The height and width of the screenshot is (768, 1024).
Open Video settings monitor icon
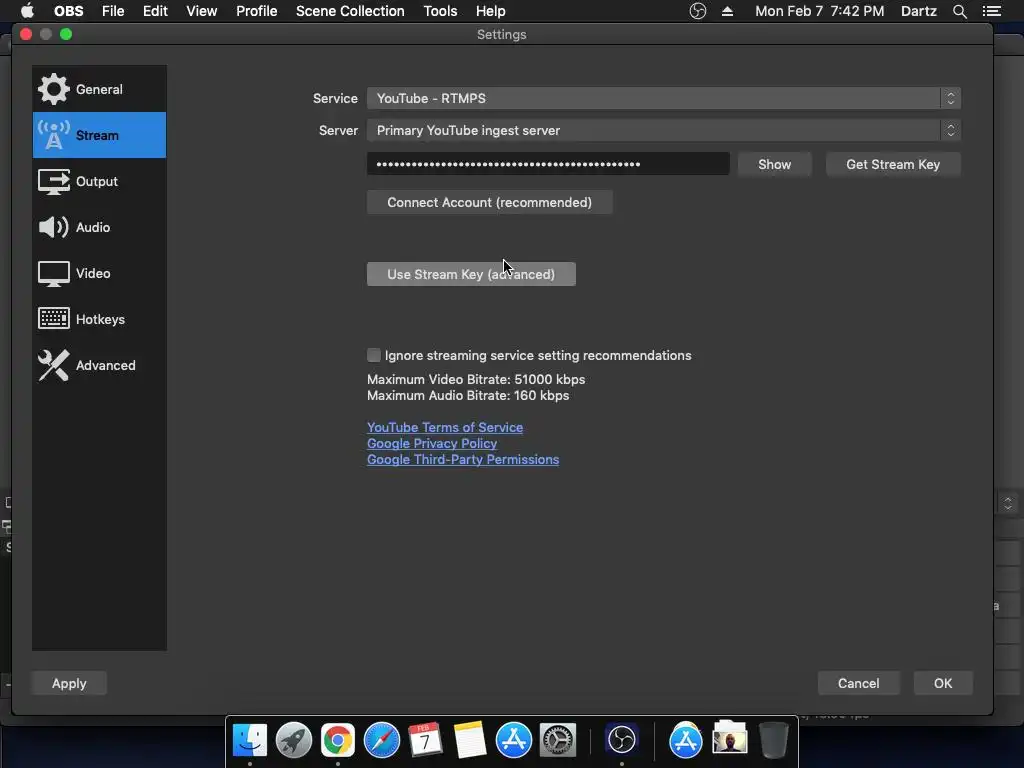tap(54, 274)
